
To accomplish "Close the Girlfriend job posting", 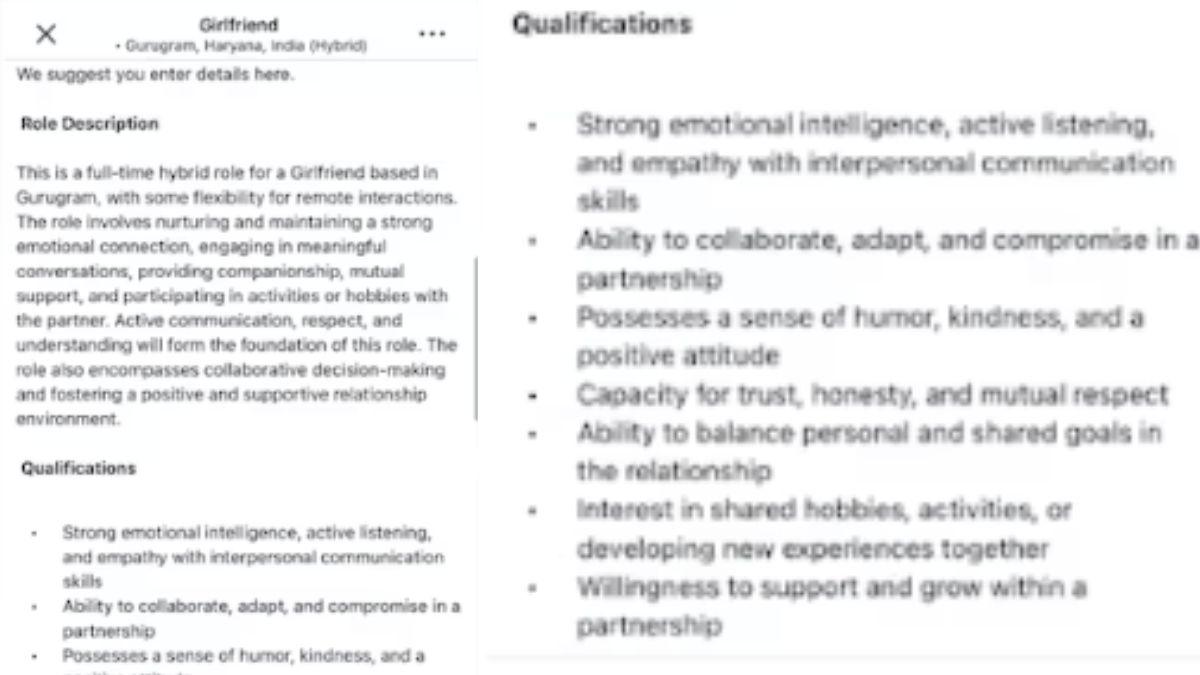I will coord(46,34).
